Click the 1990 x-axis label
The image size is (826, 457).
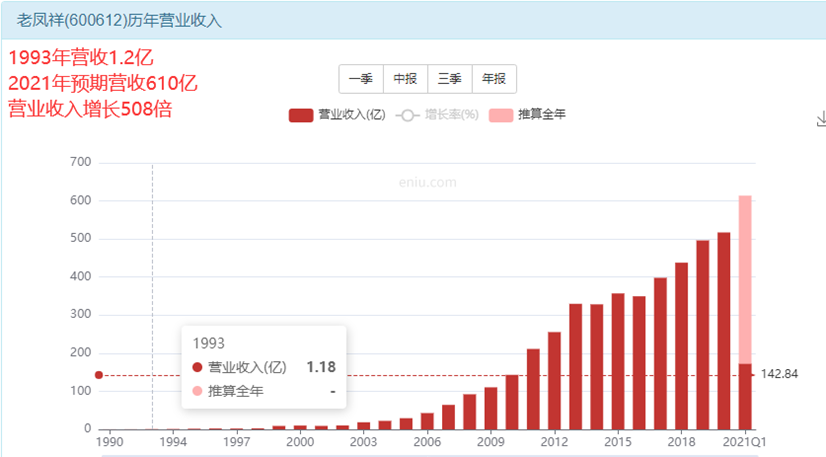point(110,442)
